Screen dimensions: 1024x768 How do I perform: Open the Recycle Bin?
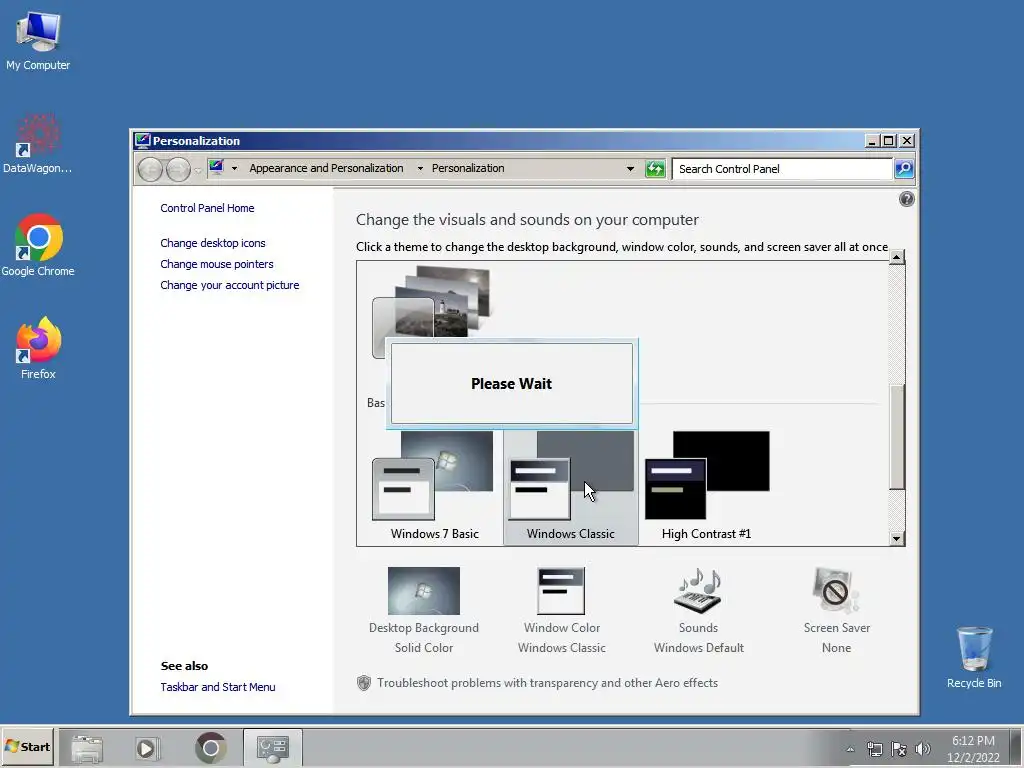click(x=974, y=658)
